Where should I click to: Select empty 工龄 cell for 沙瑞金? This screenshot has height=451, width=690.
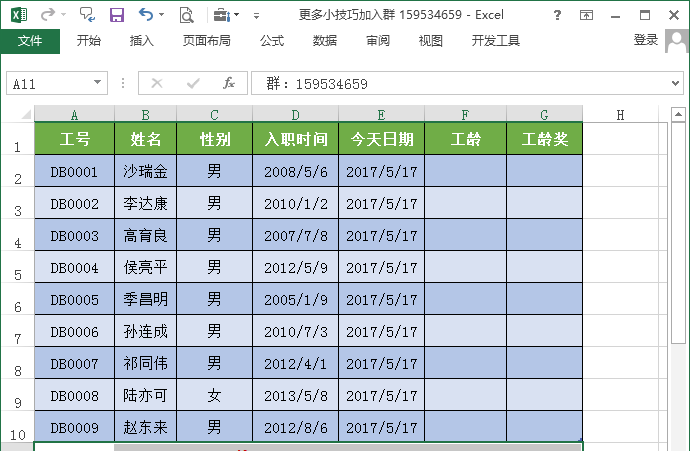click(x=465, y=171)
